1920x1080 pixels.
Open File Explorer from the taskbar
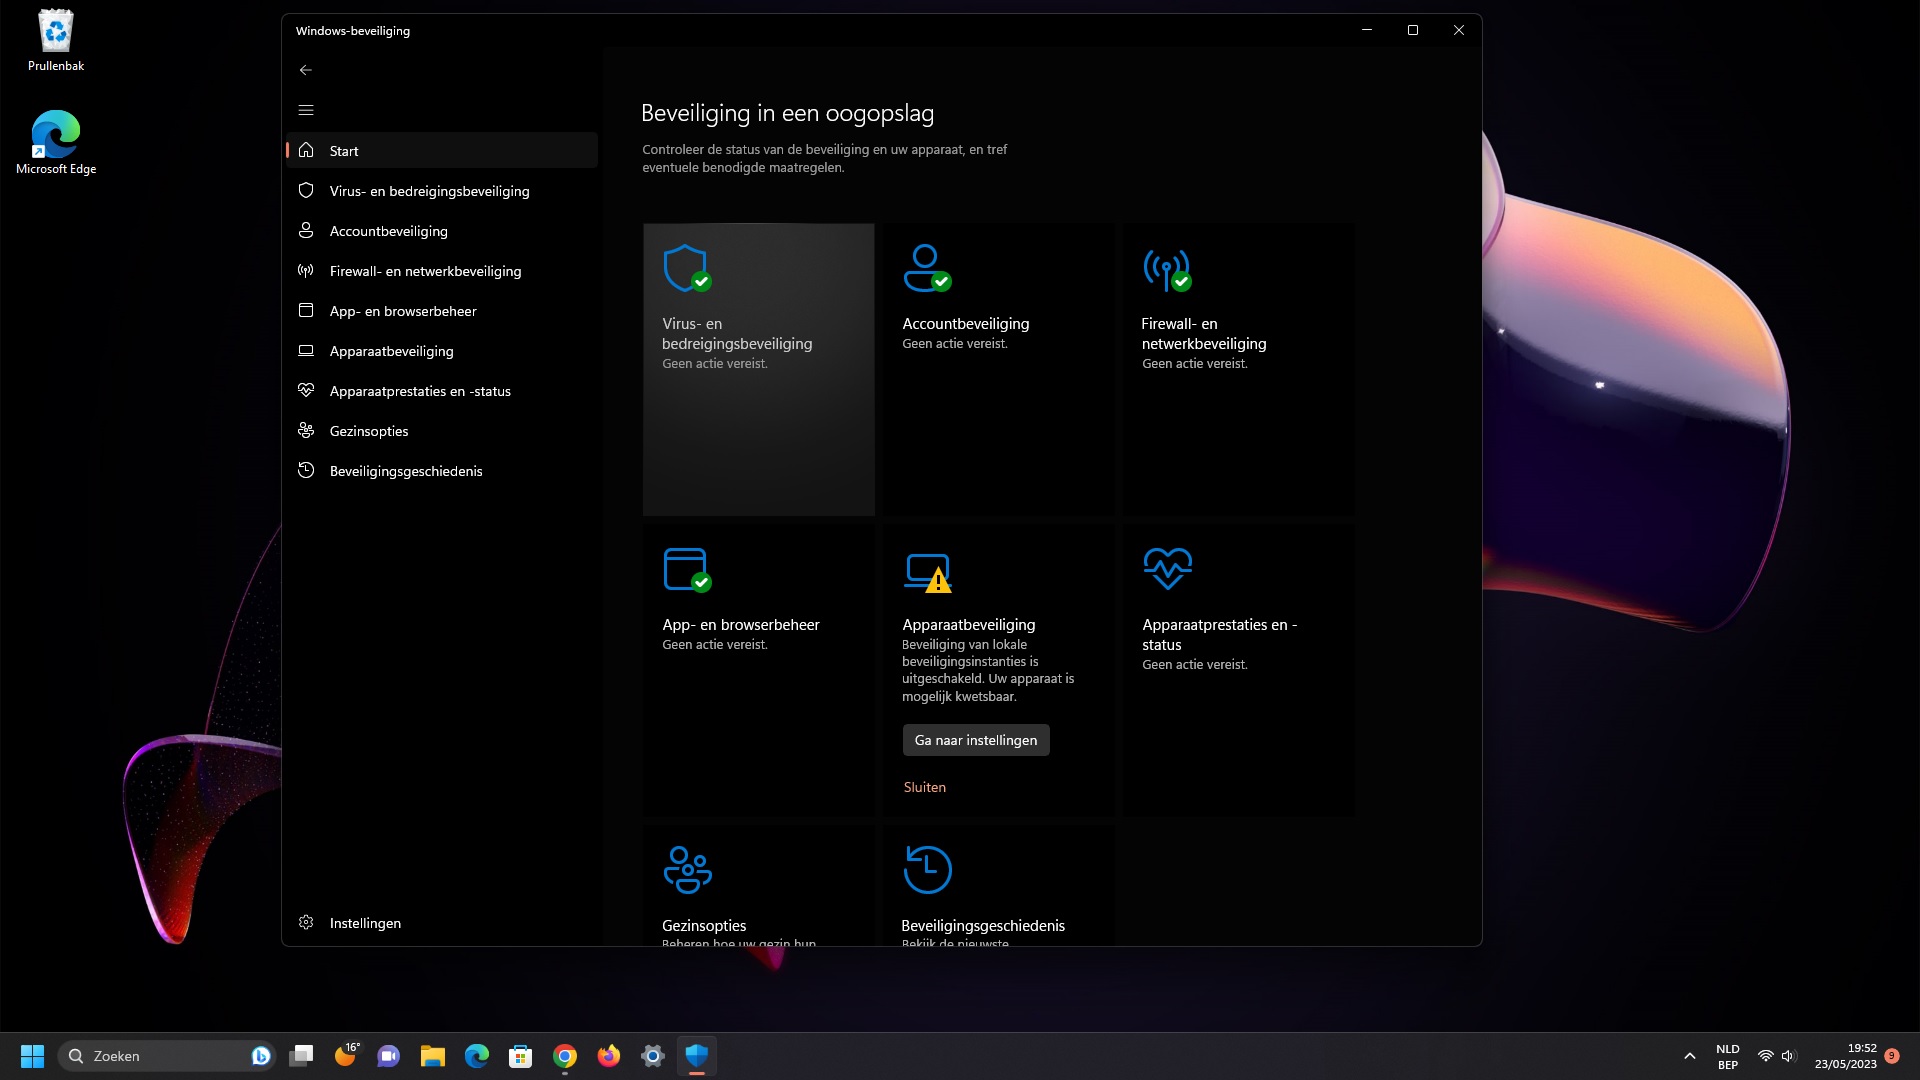[x=433, y=1056]
